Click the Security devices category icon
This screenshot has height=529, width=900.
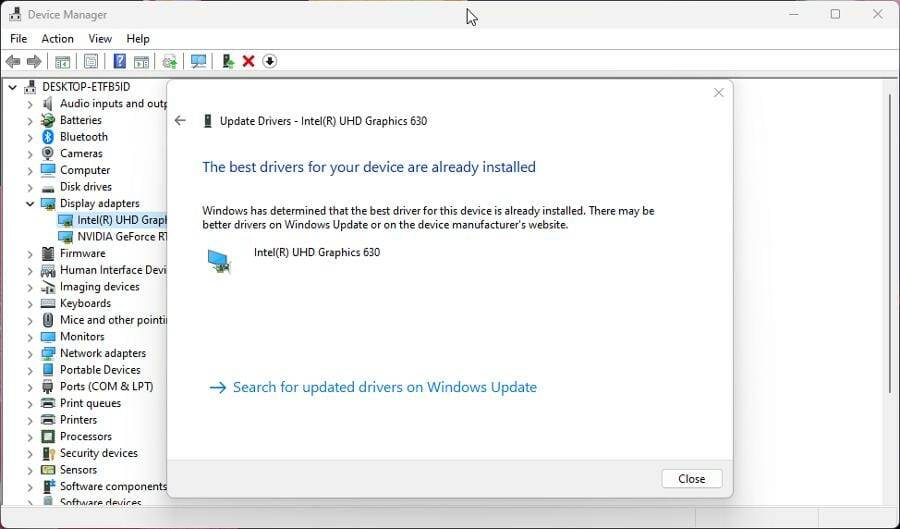[x=48, y=453]
